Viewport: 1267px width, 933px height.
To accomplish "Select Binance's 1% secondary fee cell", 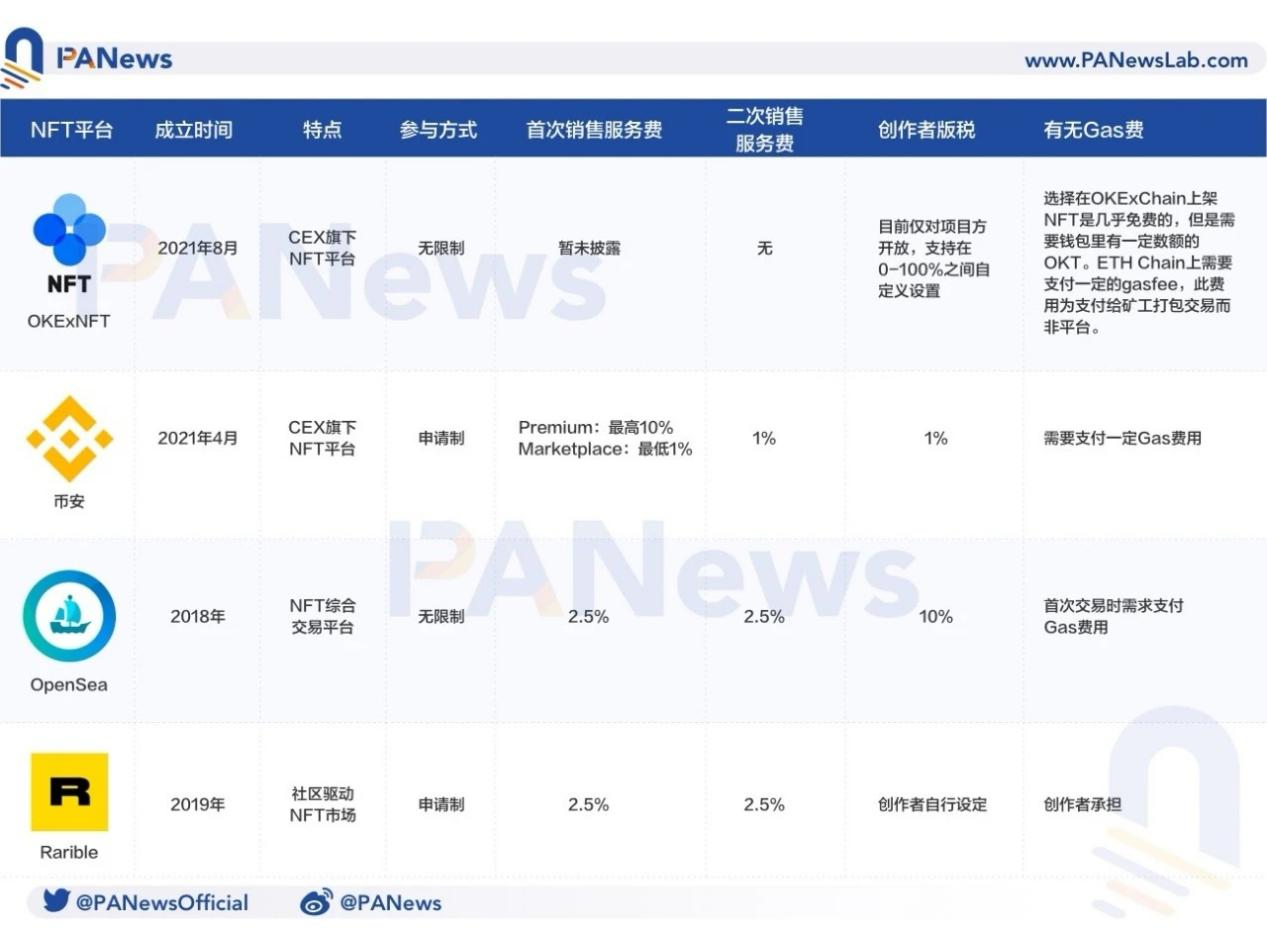I will (765, 439).
